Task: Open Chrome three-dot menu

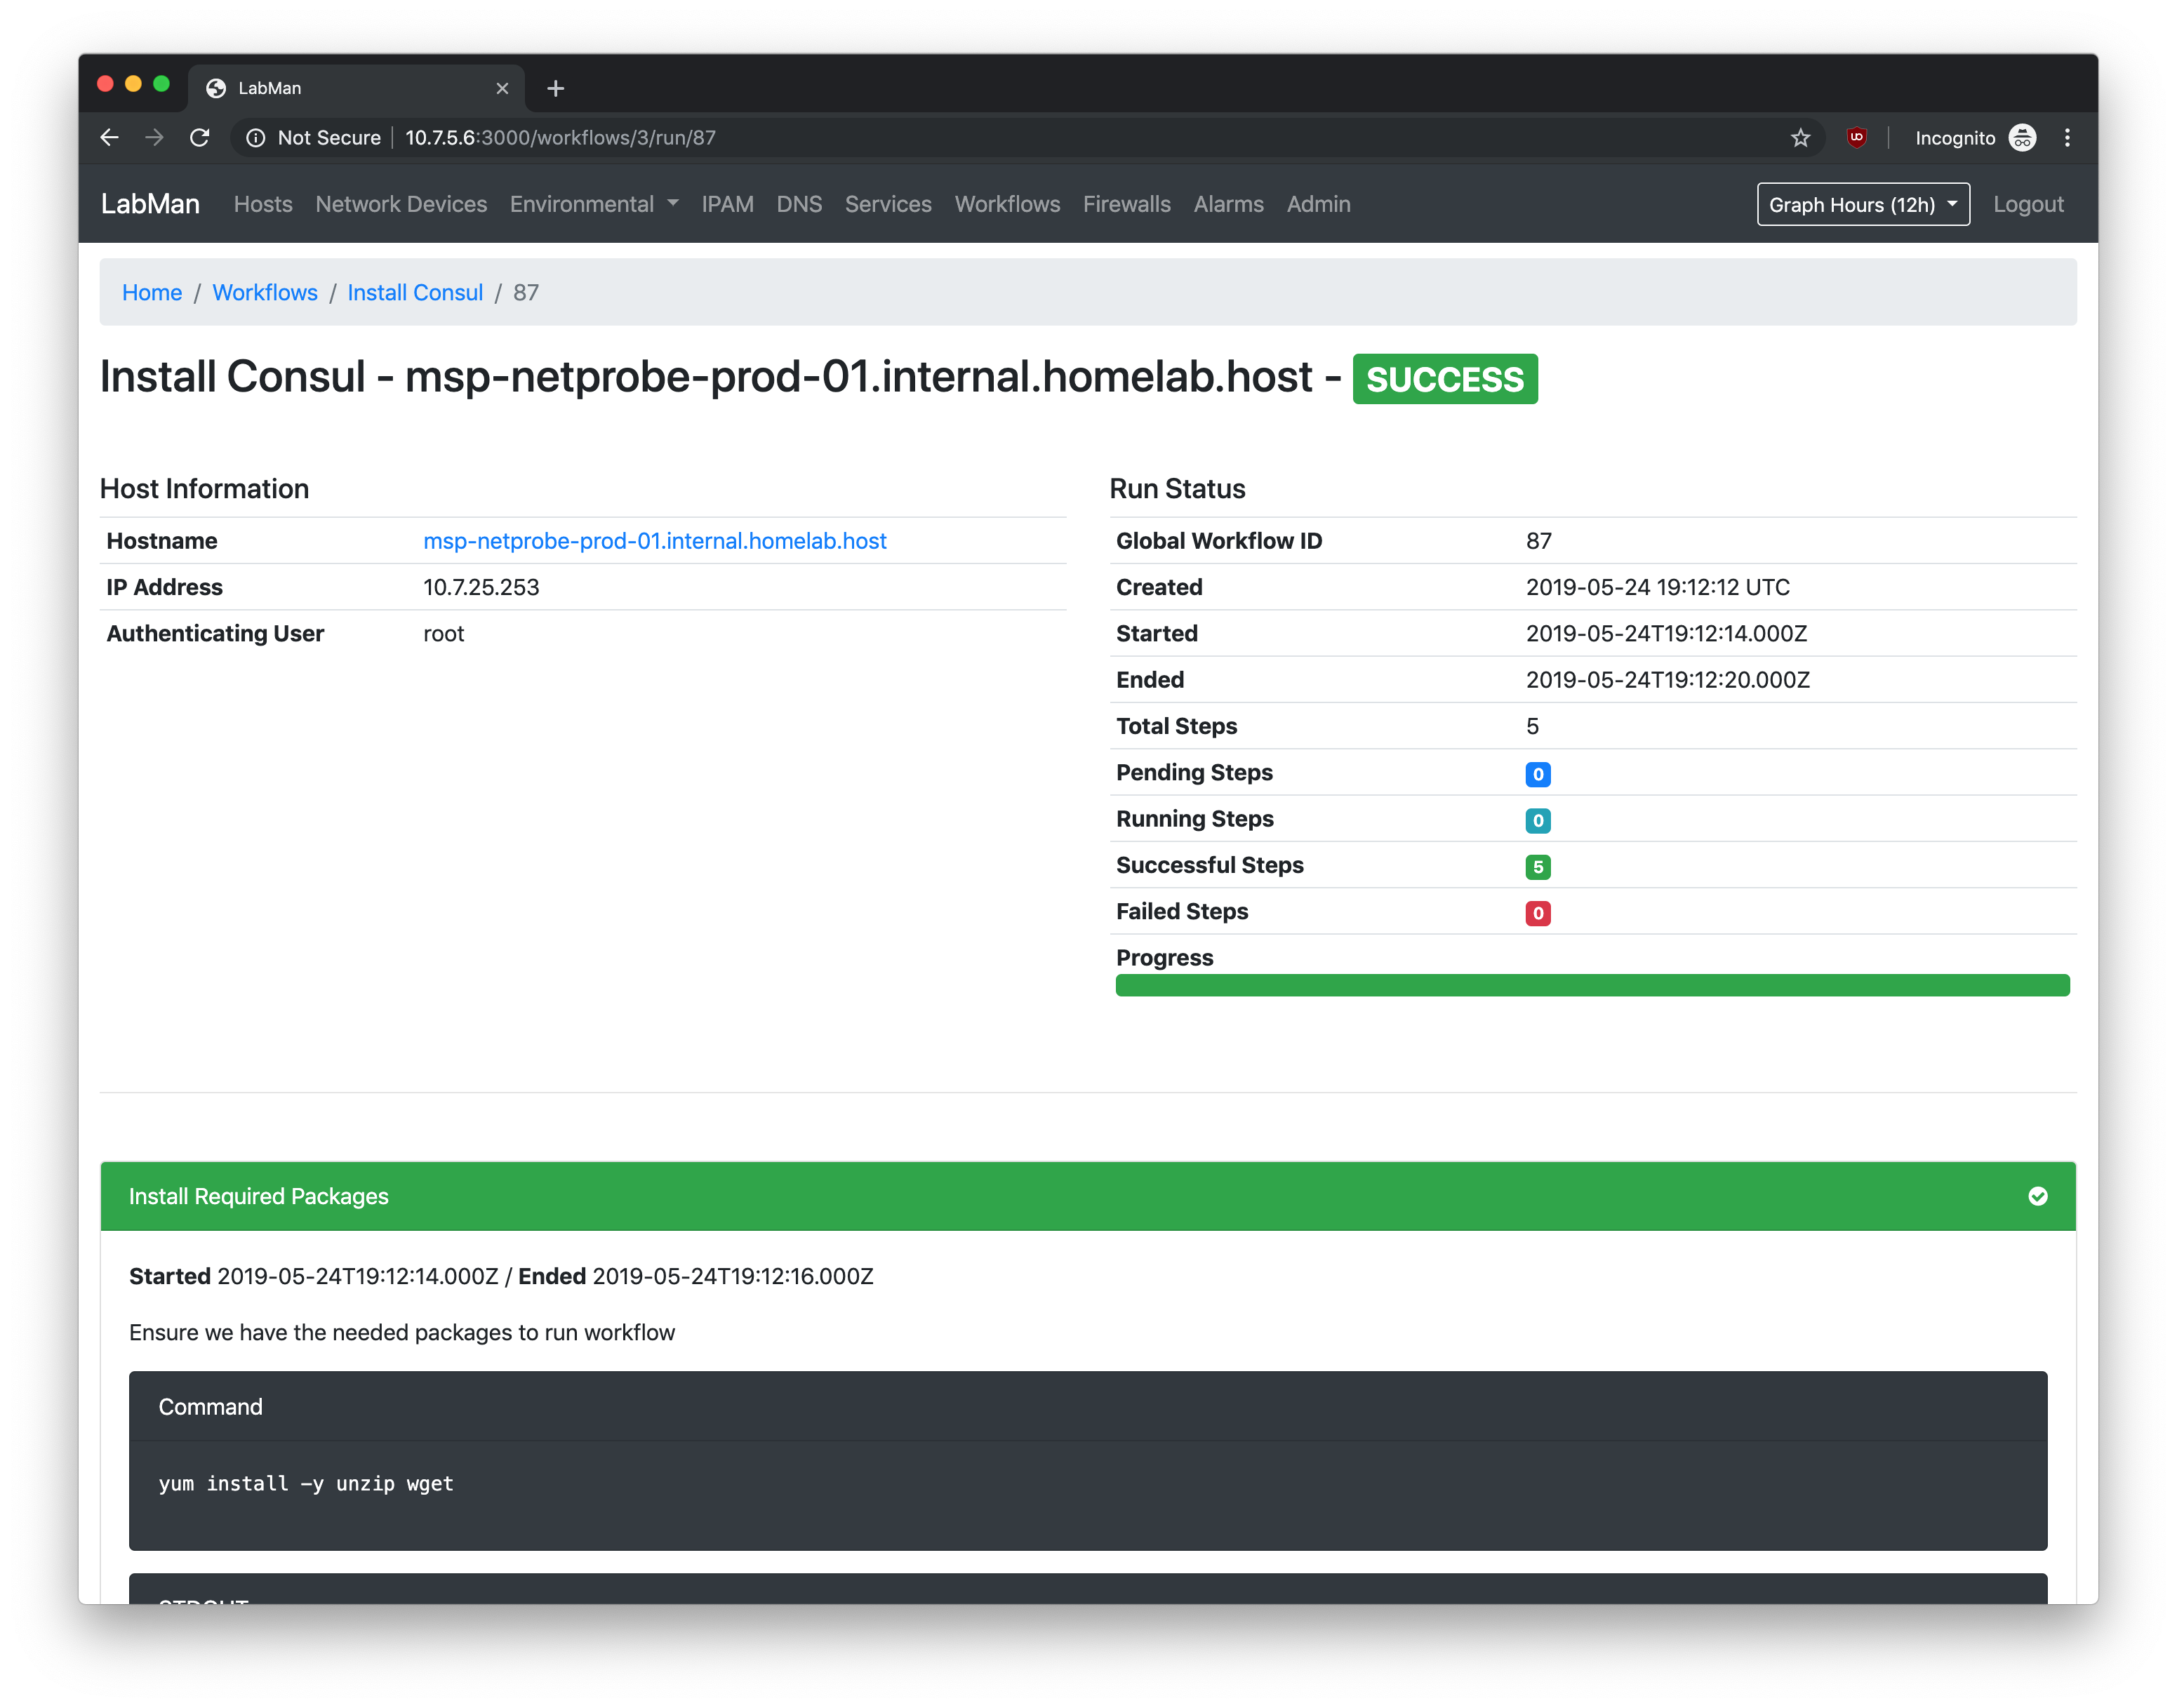Action: [2067, 138]
